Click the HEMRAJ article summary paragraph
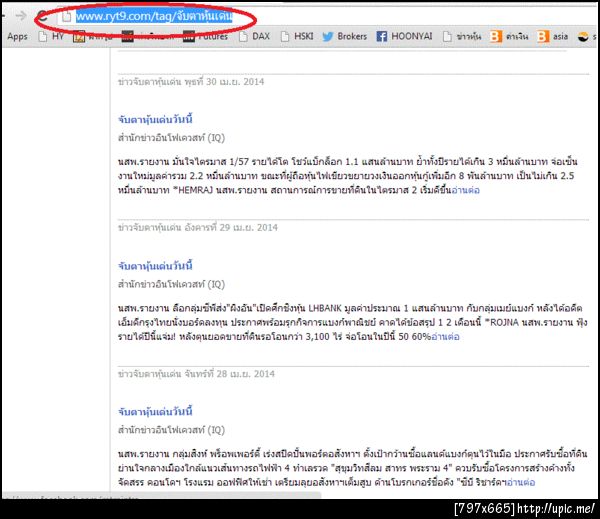Image resolution: width=600 pixels, height=519 pixels. 347,176
